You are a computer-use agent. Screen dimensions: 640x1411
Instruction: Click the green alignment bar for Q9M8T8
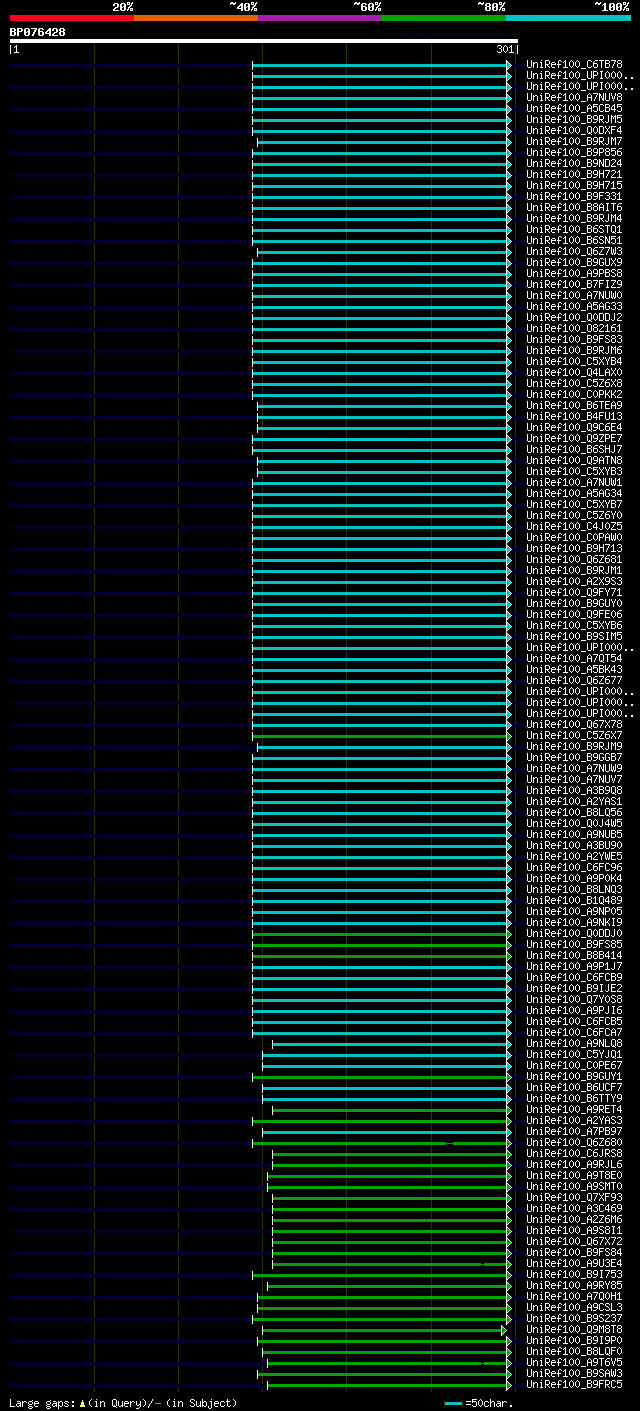384,1331
